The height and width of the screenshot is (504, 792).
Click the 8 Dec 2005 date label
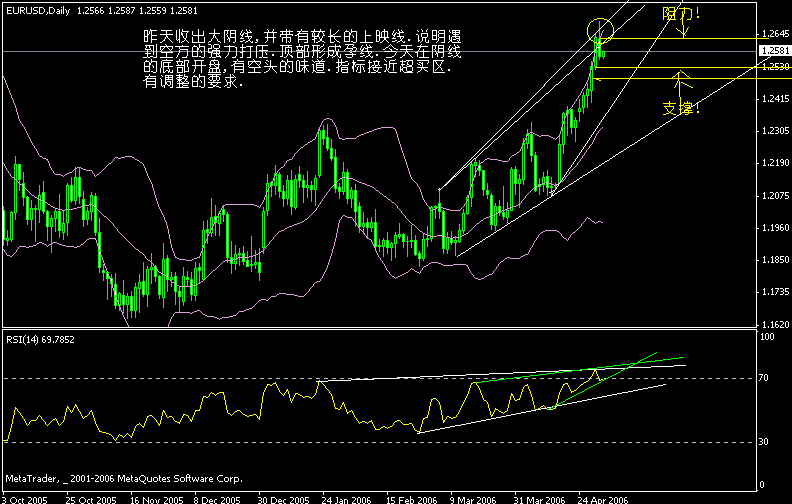pyautogui.click(x=218, y=499)
